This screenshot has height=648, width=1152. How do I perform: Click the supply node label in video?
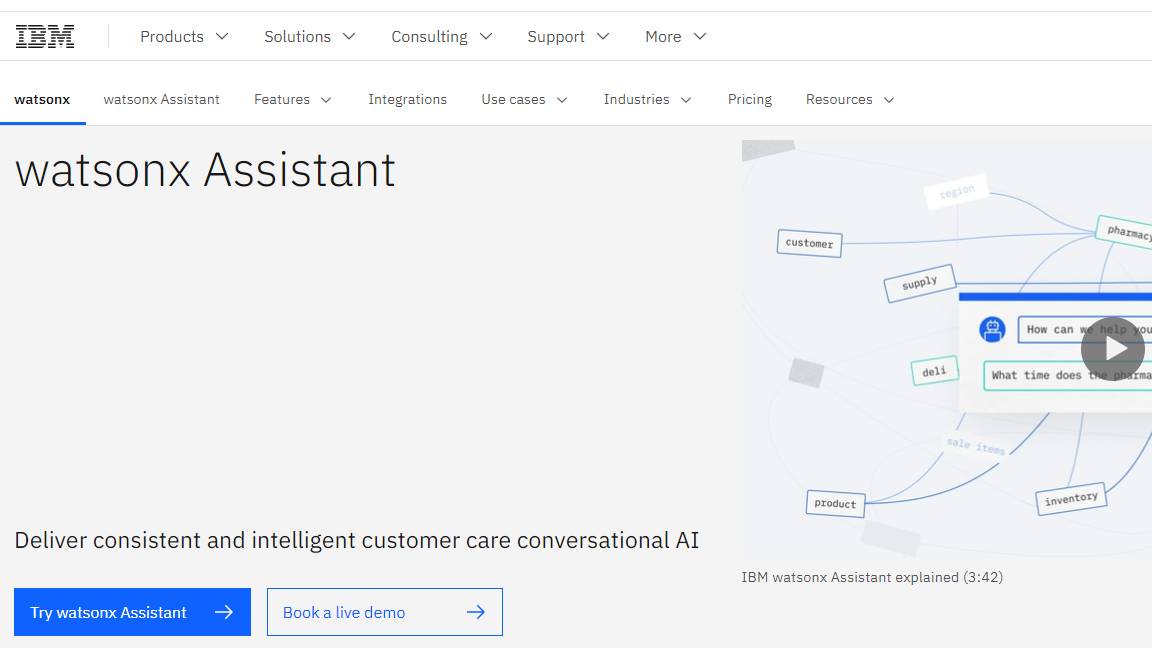pyautogui.click(x=920, y=283)
